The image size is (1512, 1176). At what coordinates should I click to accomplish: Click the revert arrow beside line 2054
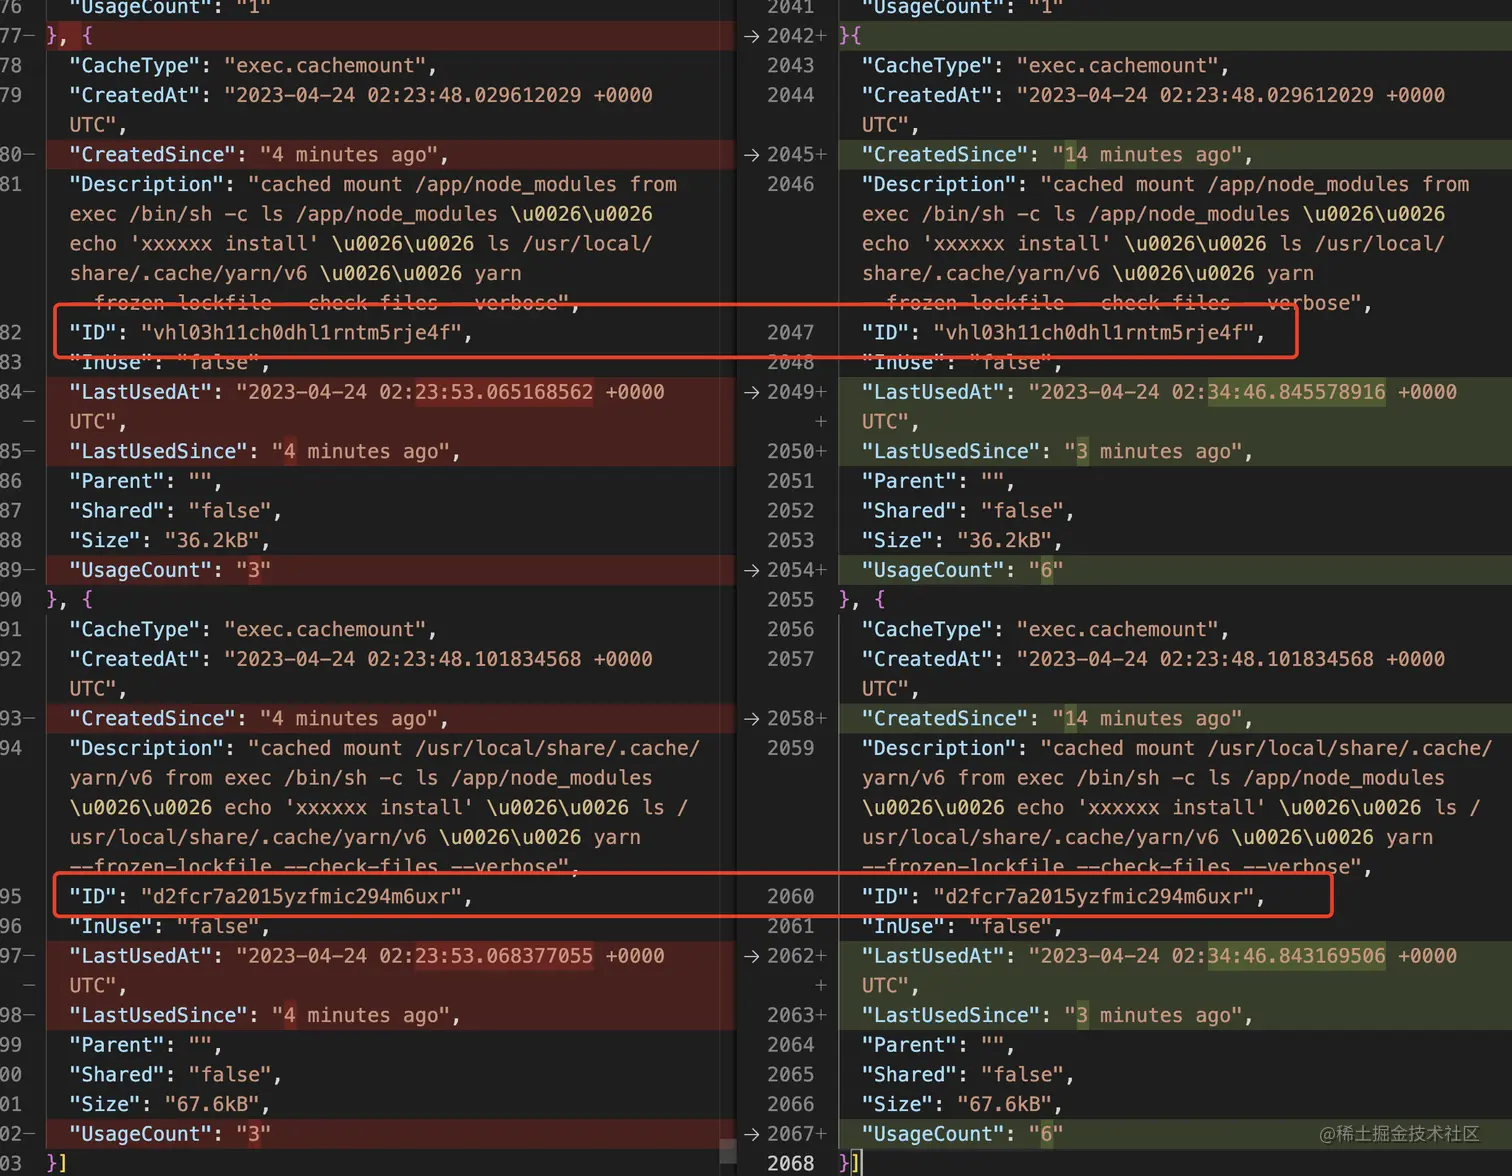pos(751,570)
